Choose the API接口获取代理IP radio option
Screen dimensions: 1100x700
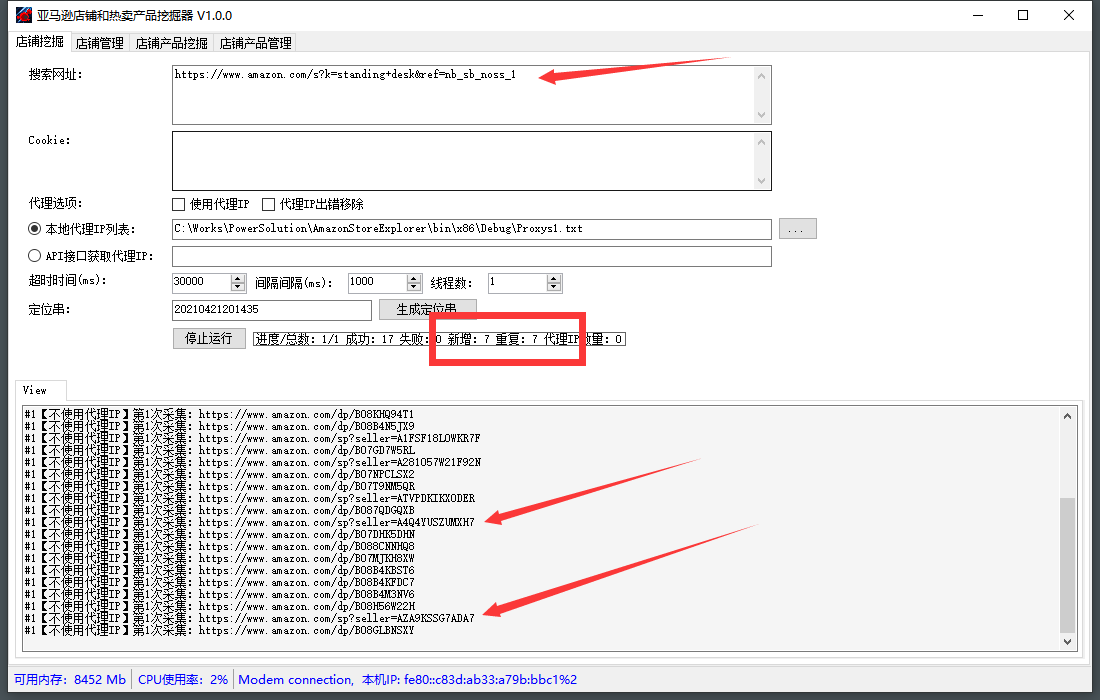[34, 255]
